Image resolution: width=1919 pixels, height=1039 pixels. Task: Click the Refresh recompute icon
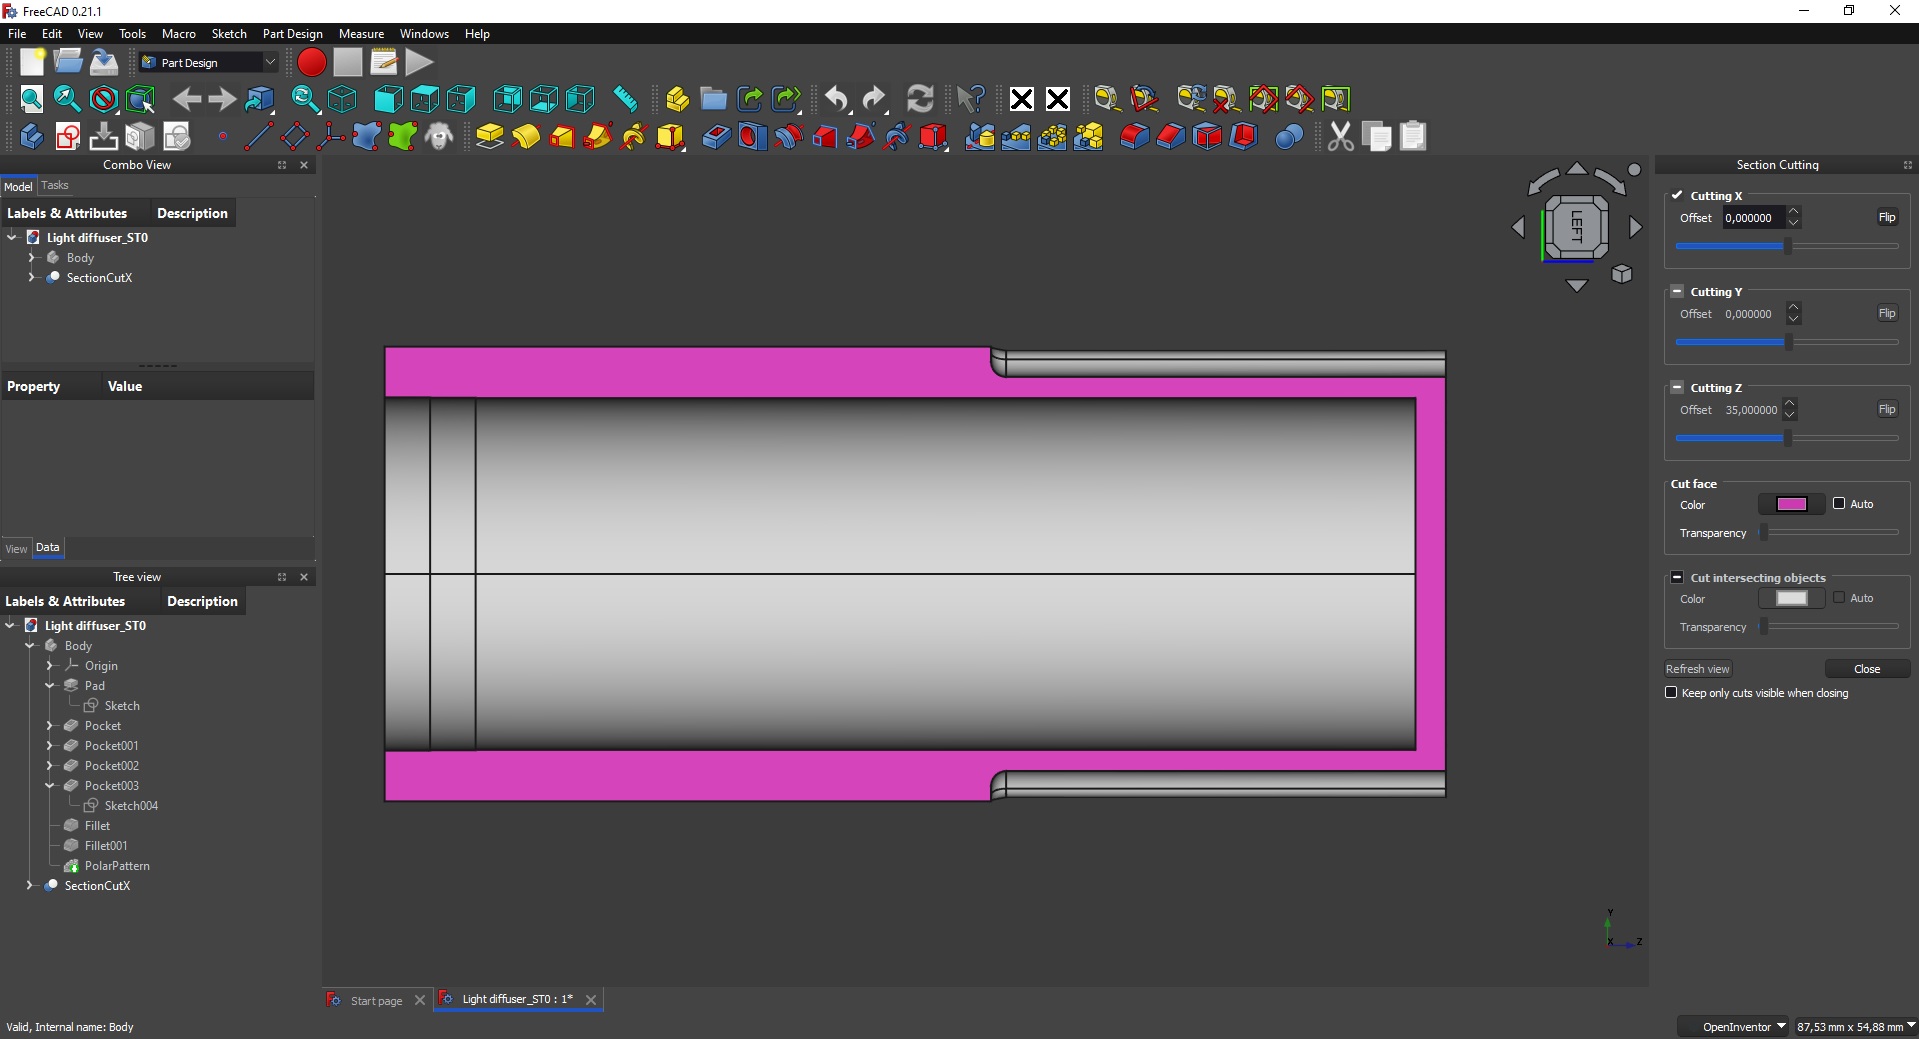point(920,98)
